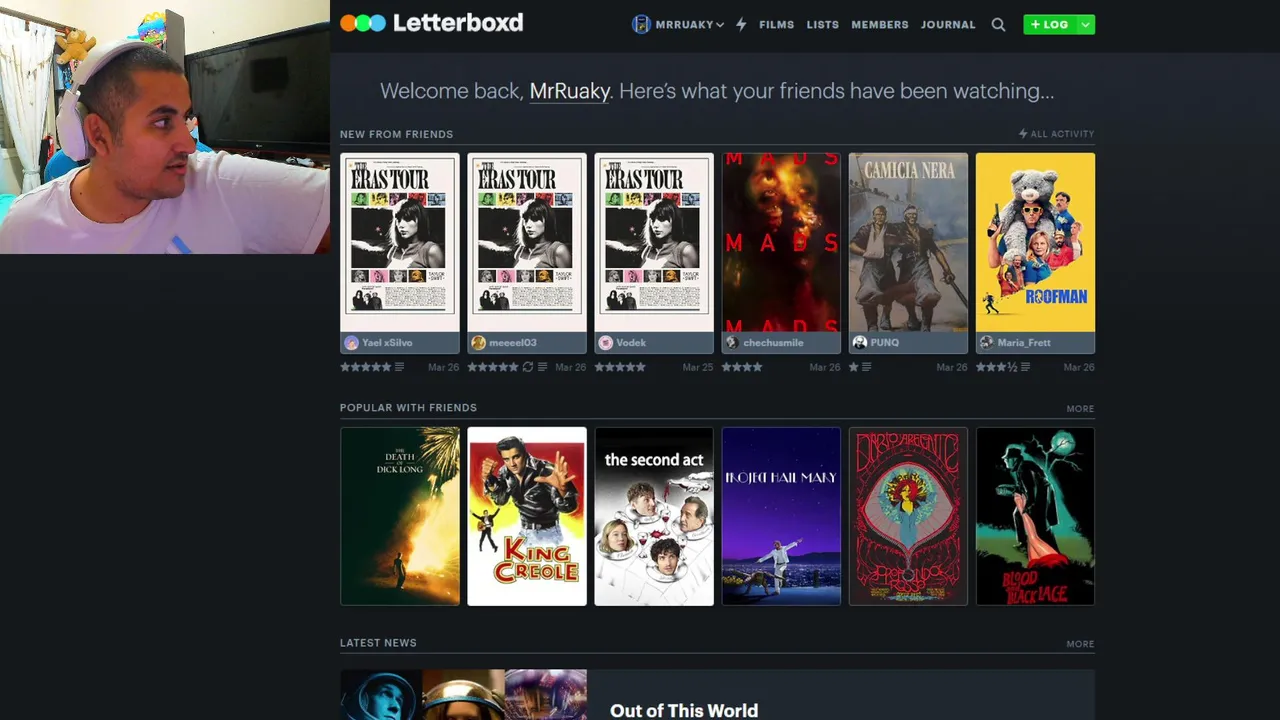Expand the MRRUAKY account dropdown

tap(719, 25)
